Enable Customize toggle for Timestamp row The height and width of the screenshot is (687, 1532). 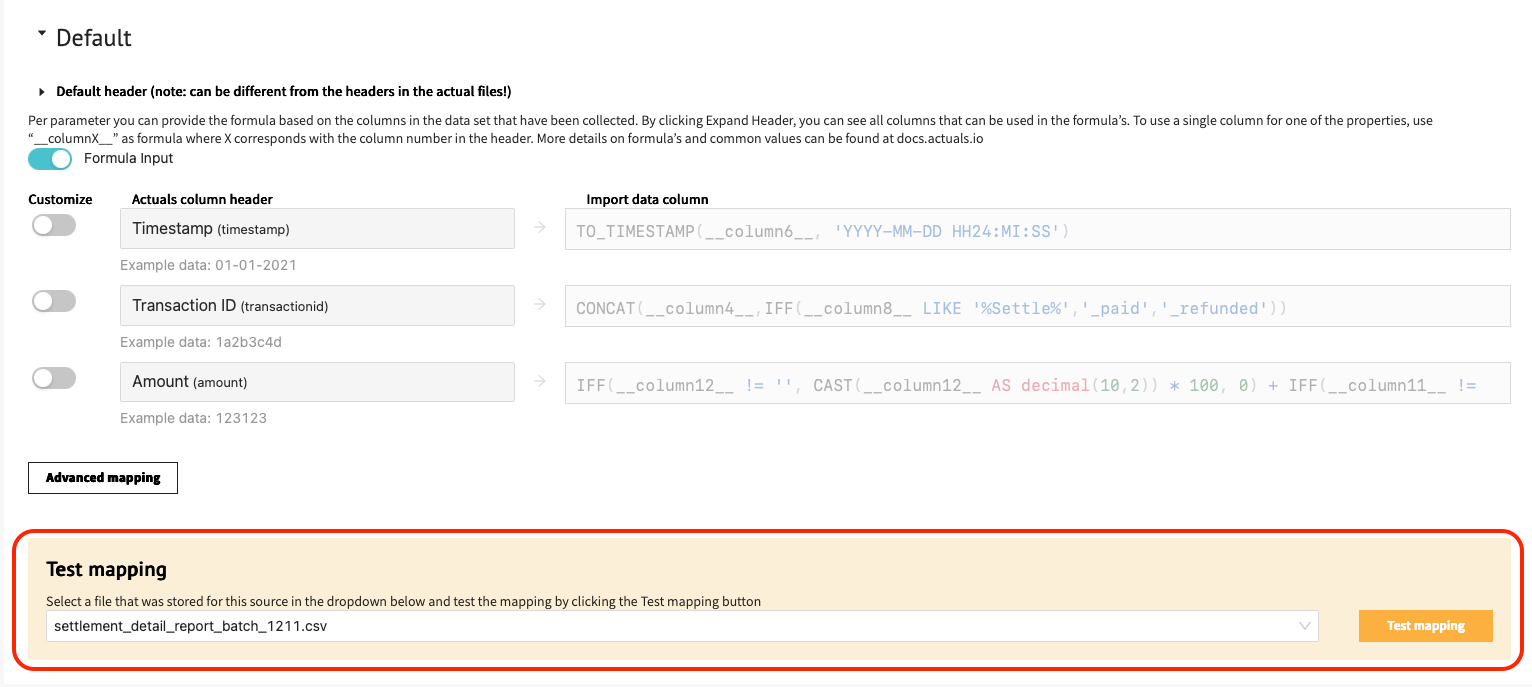[54, 225]
